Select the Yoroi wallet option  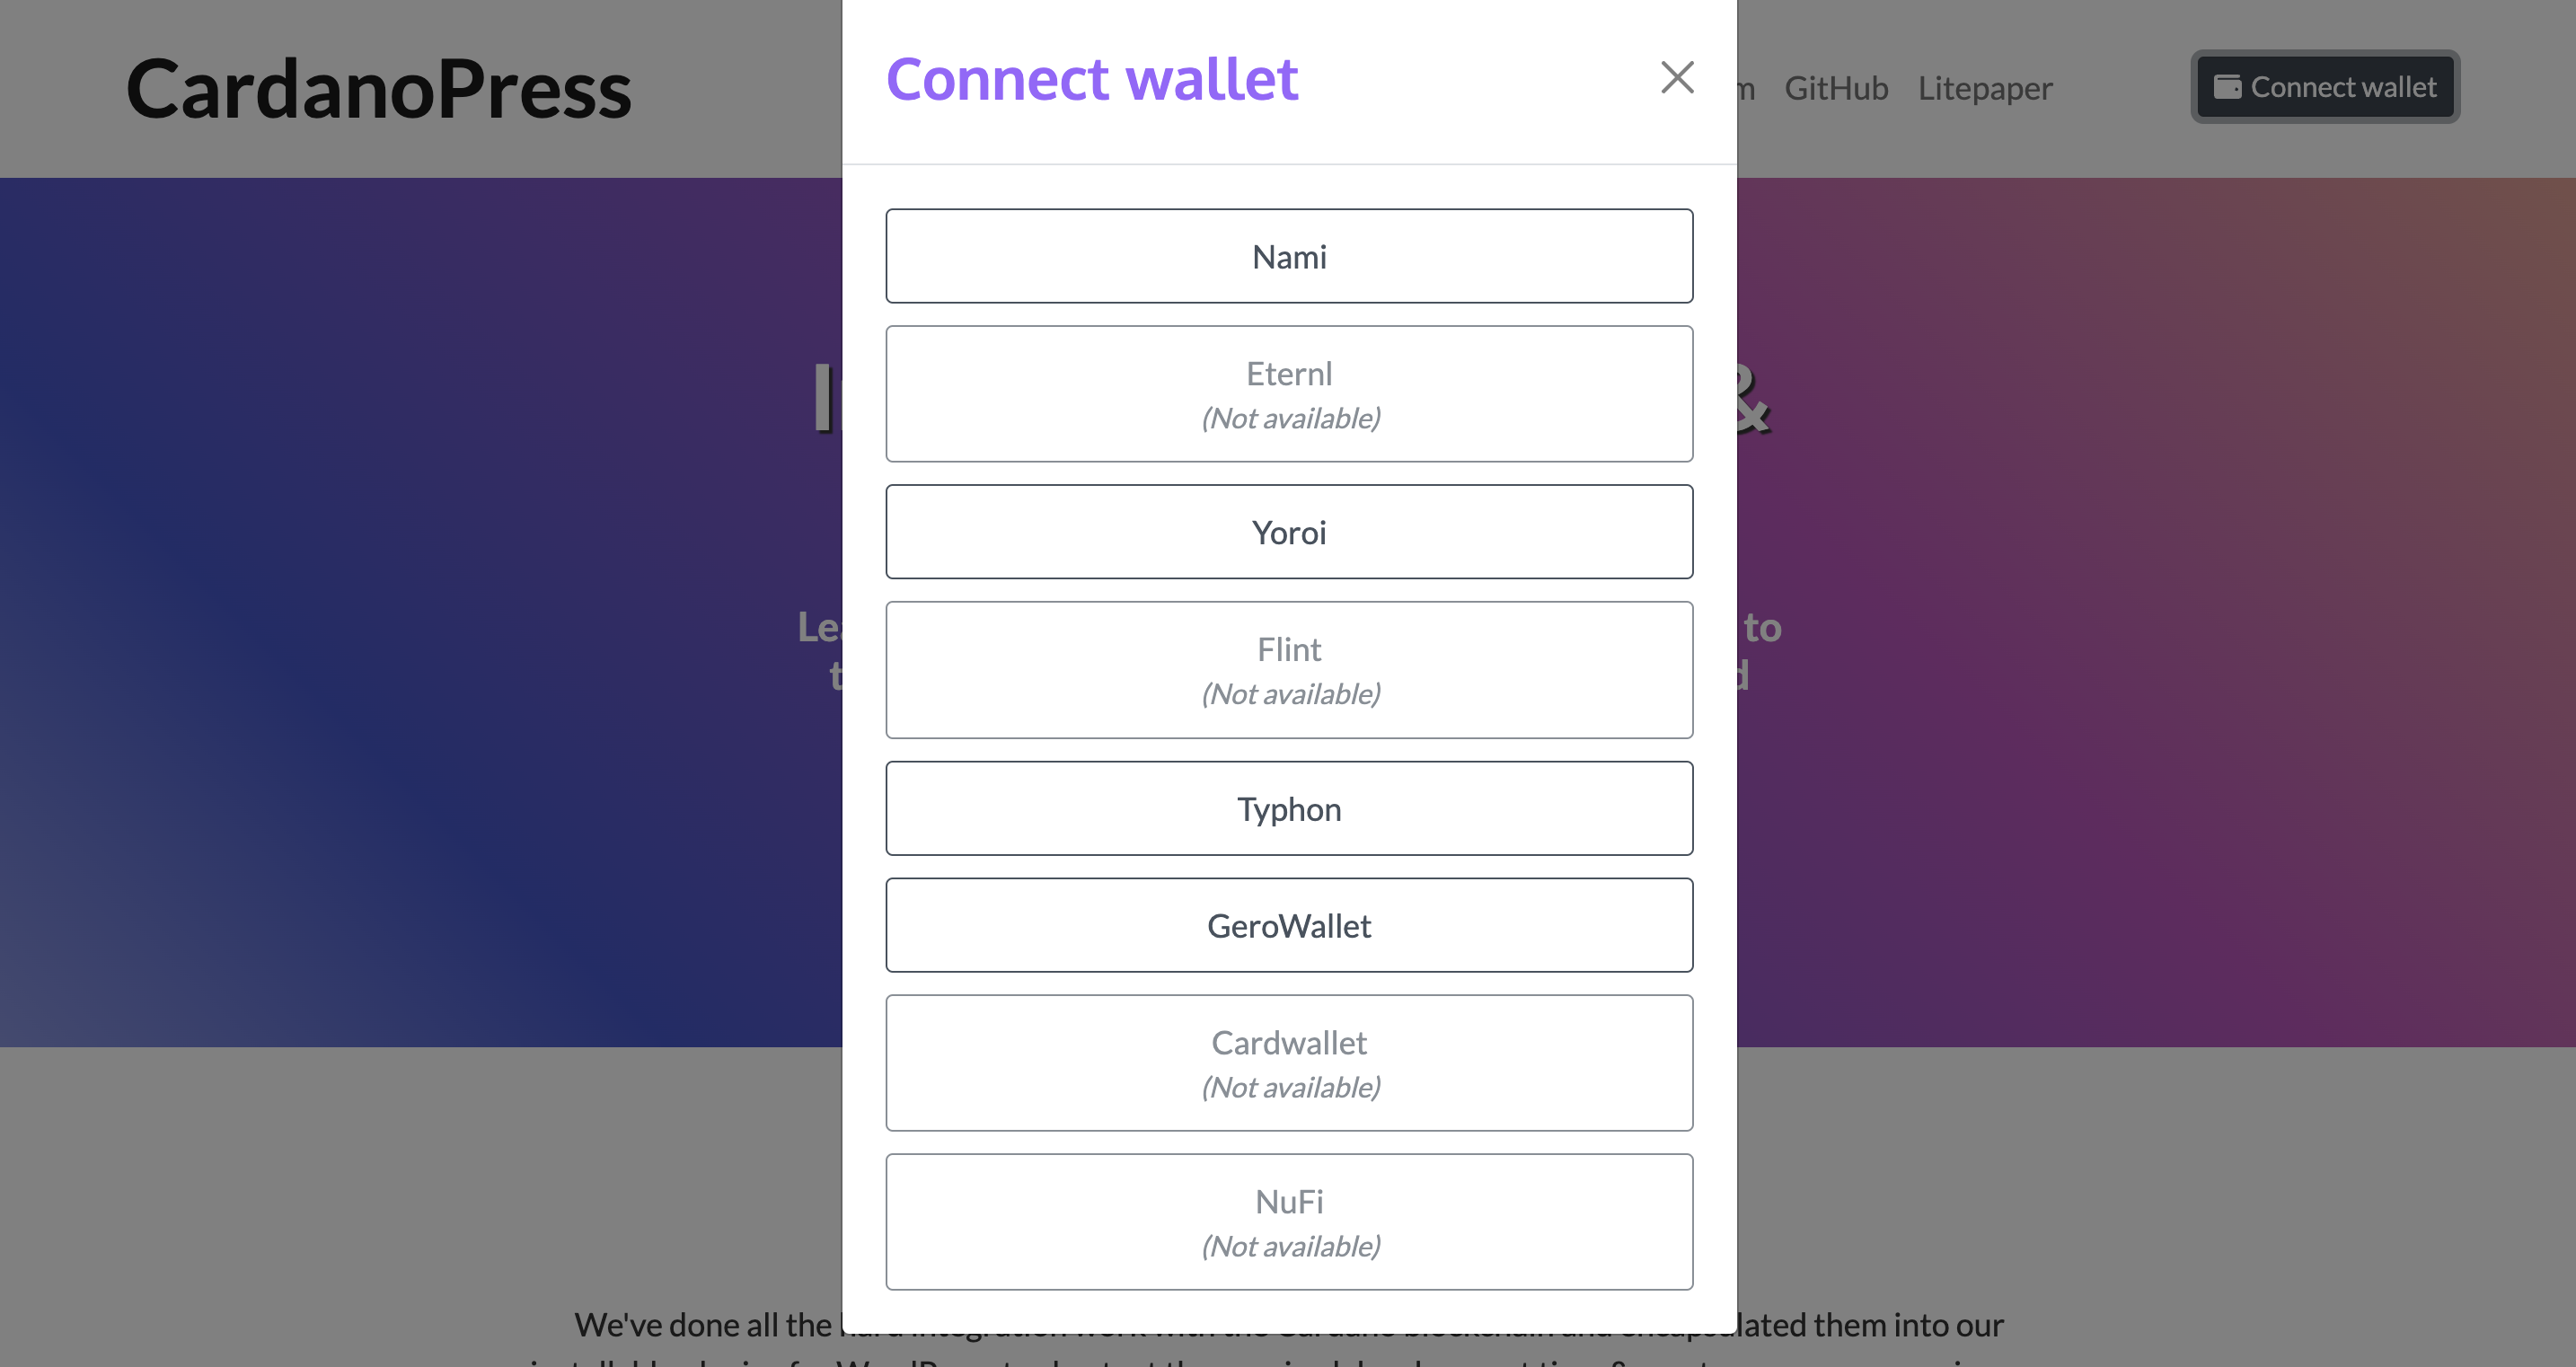[1288, 532]
